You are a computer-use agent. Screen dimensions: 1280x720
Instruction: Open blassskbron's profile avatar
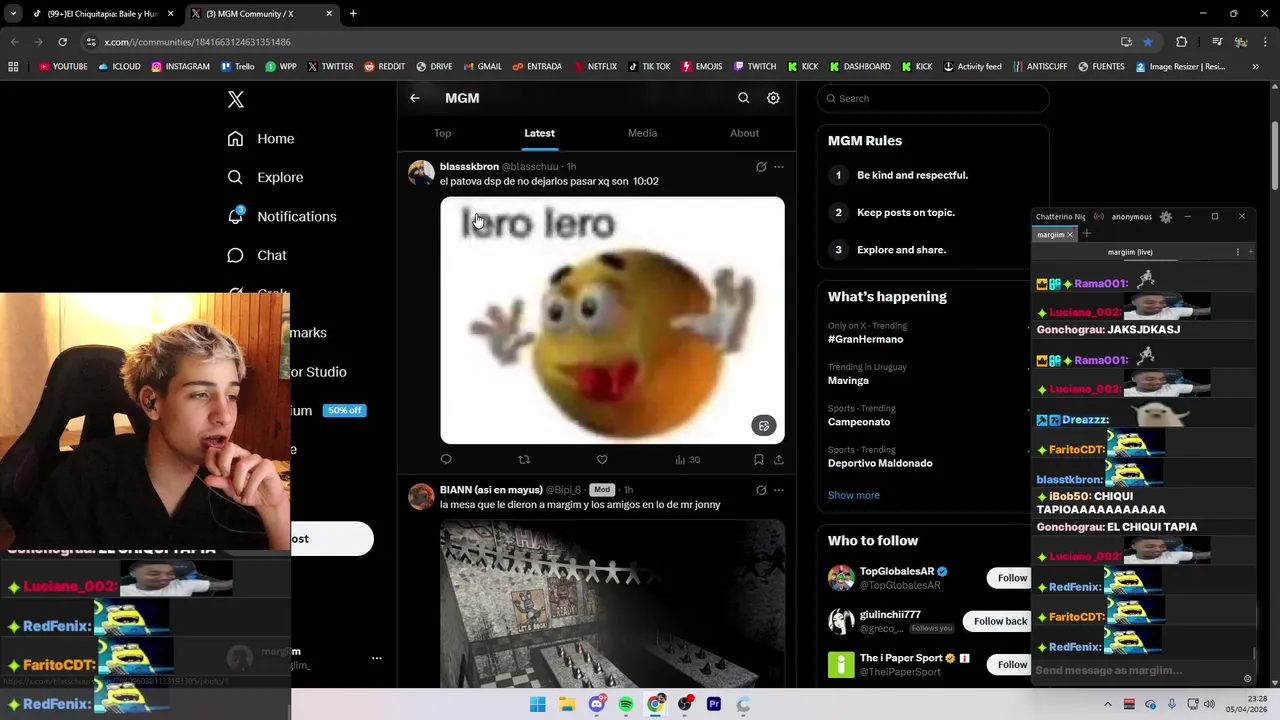click(x=421, y=173)
